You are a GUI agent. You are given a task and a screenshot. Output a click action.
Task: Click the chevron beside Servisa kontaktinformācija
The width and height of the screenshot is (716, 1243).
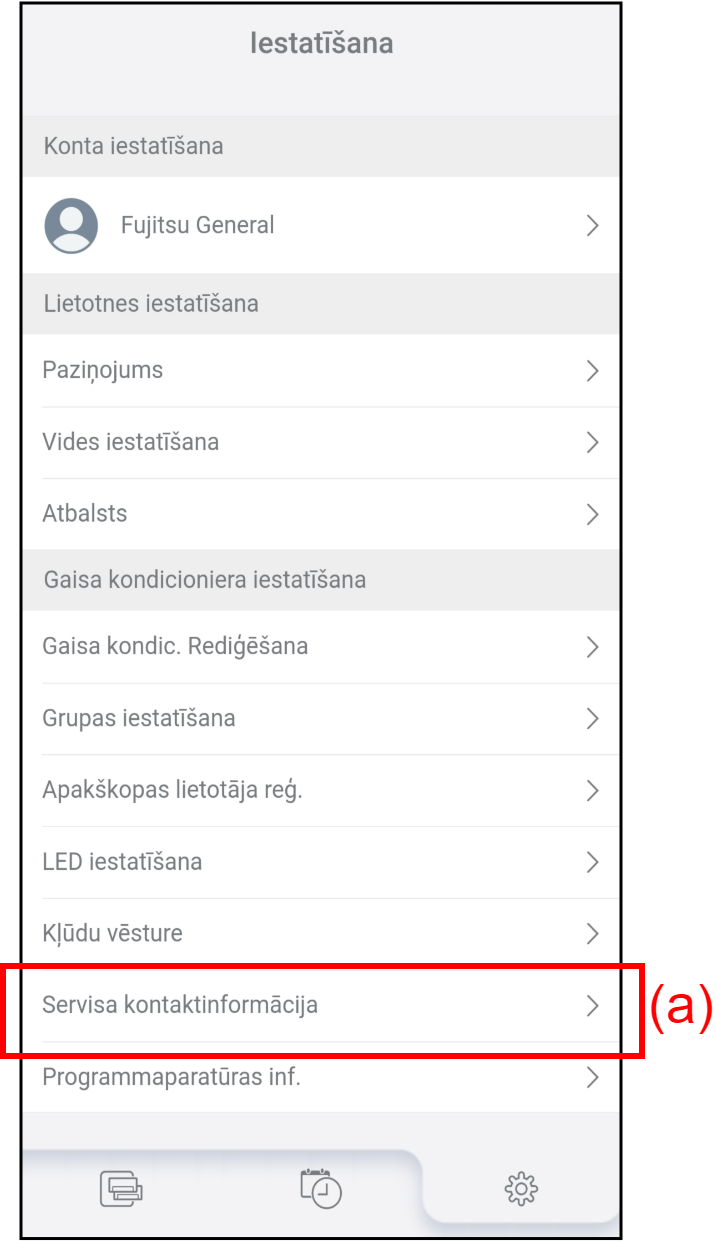(x=593, y=1006)
